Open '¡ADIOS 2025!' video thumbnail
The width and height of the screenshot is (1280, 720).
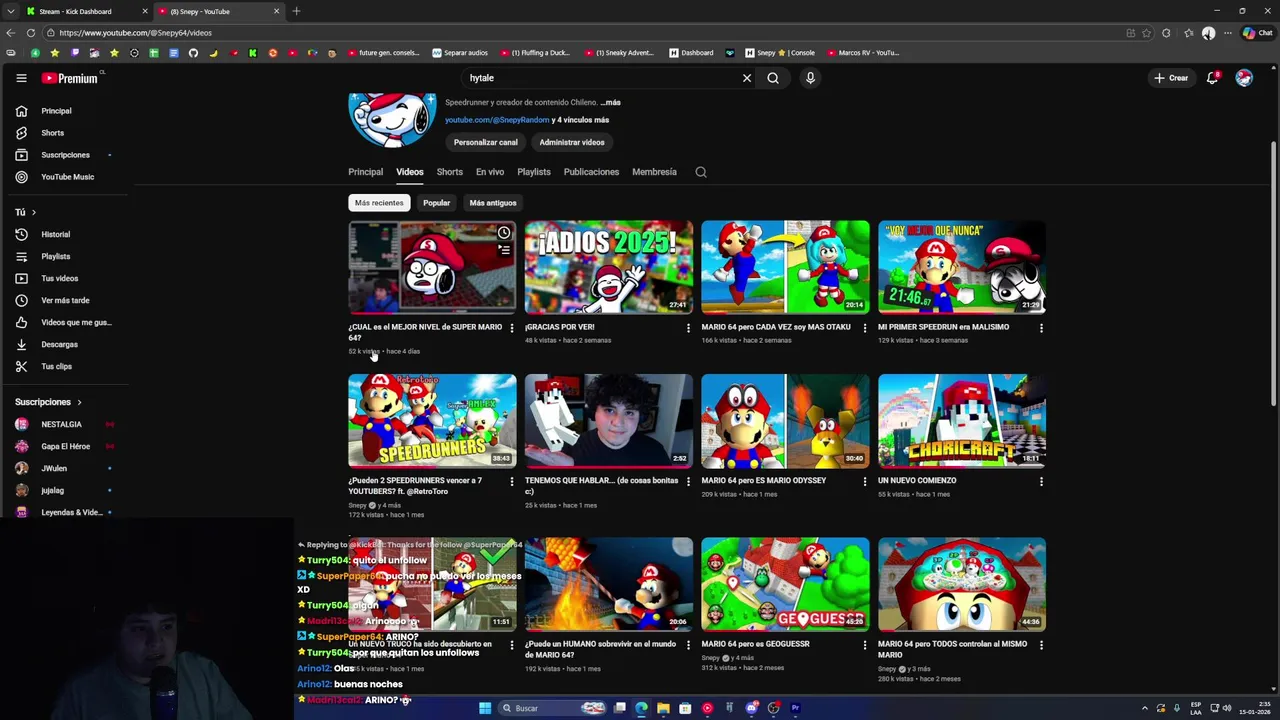(609, 267)
